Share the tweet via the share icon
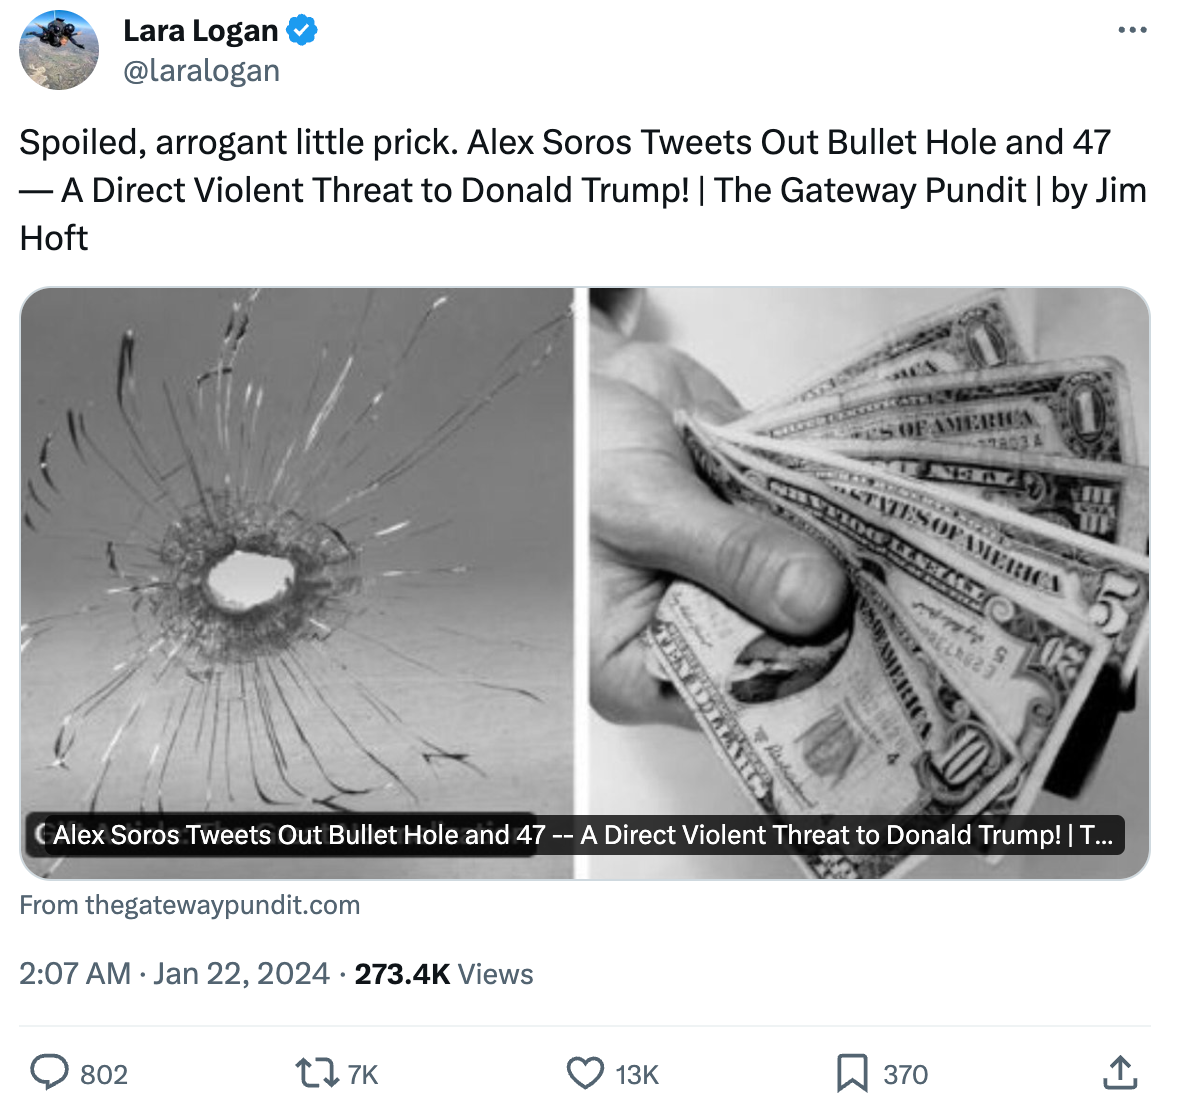This screenshot has height=1112, width=1182. (x=1119, y=1073)
